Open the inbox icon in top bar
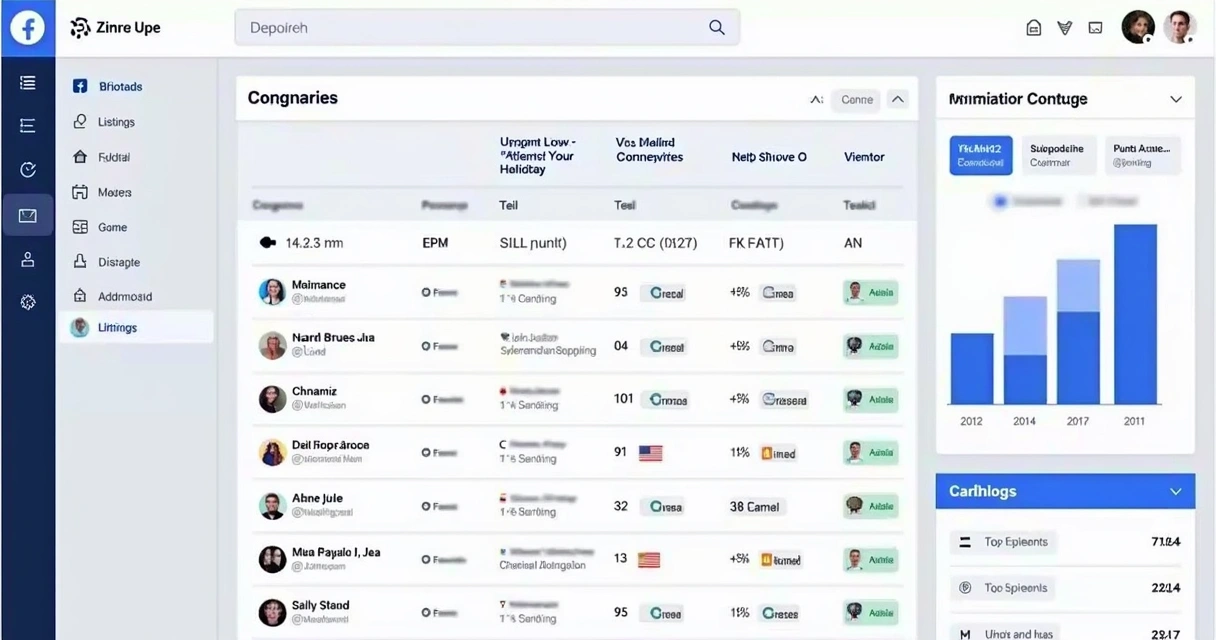The image size is (1216, 640). [x=1095, y=28]
